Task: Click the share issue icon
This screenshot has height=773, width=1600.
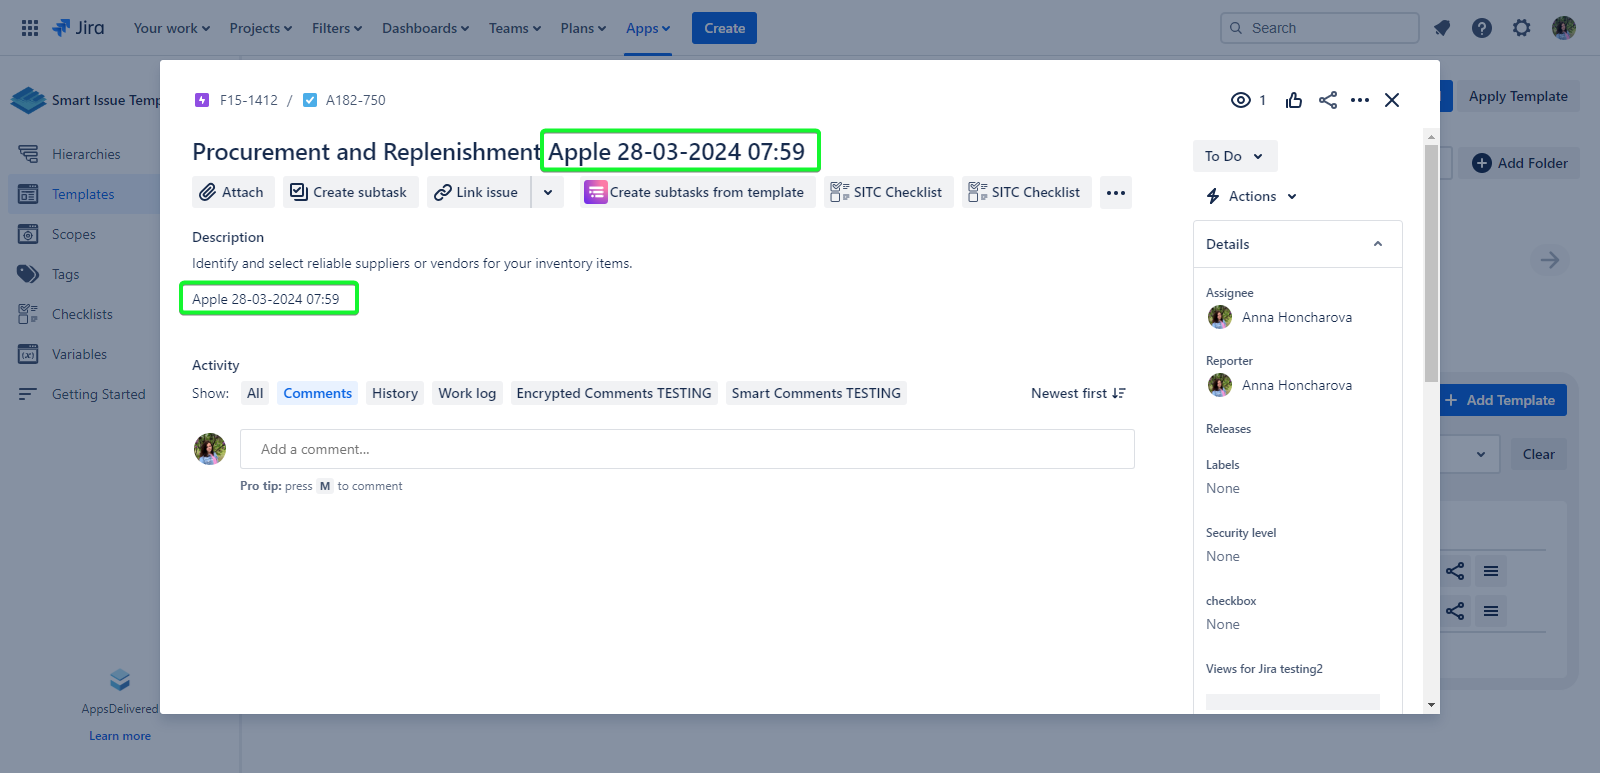Action: click(1328, 100)
